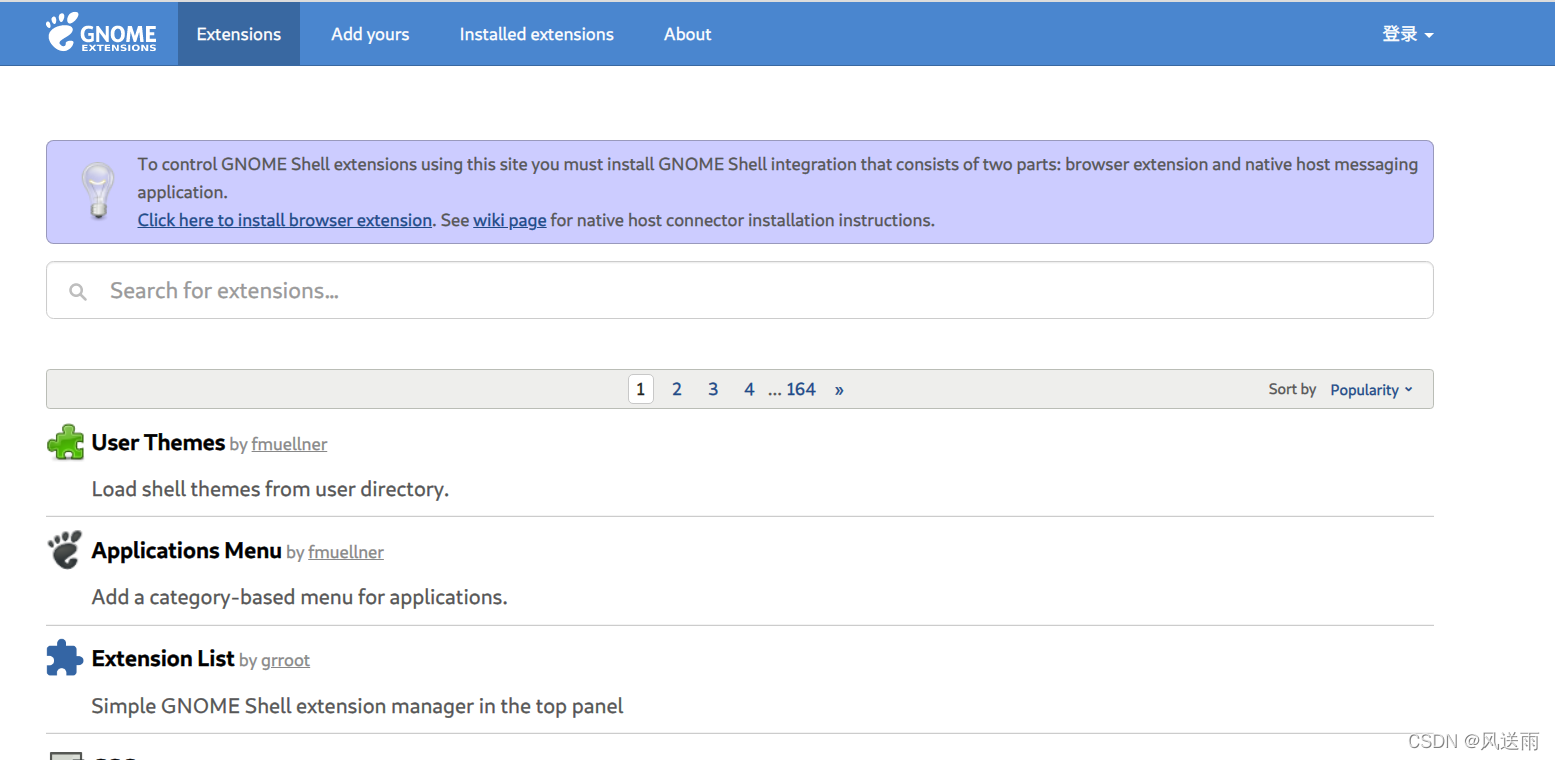Click the Search for extensions field

(x=740, y=290)
